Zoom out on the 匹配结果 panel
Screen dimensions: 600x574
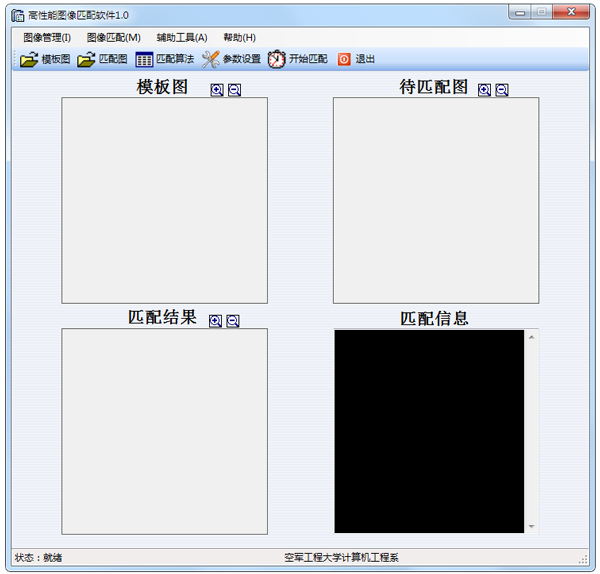tap(233, 321)
